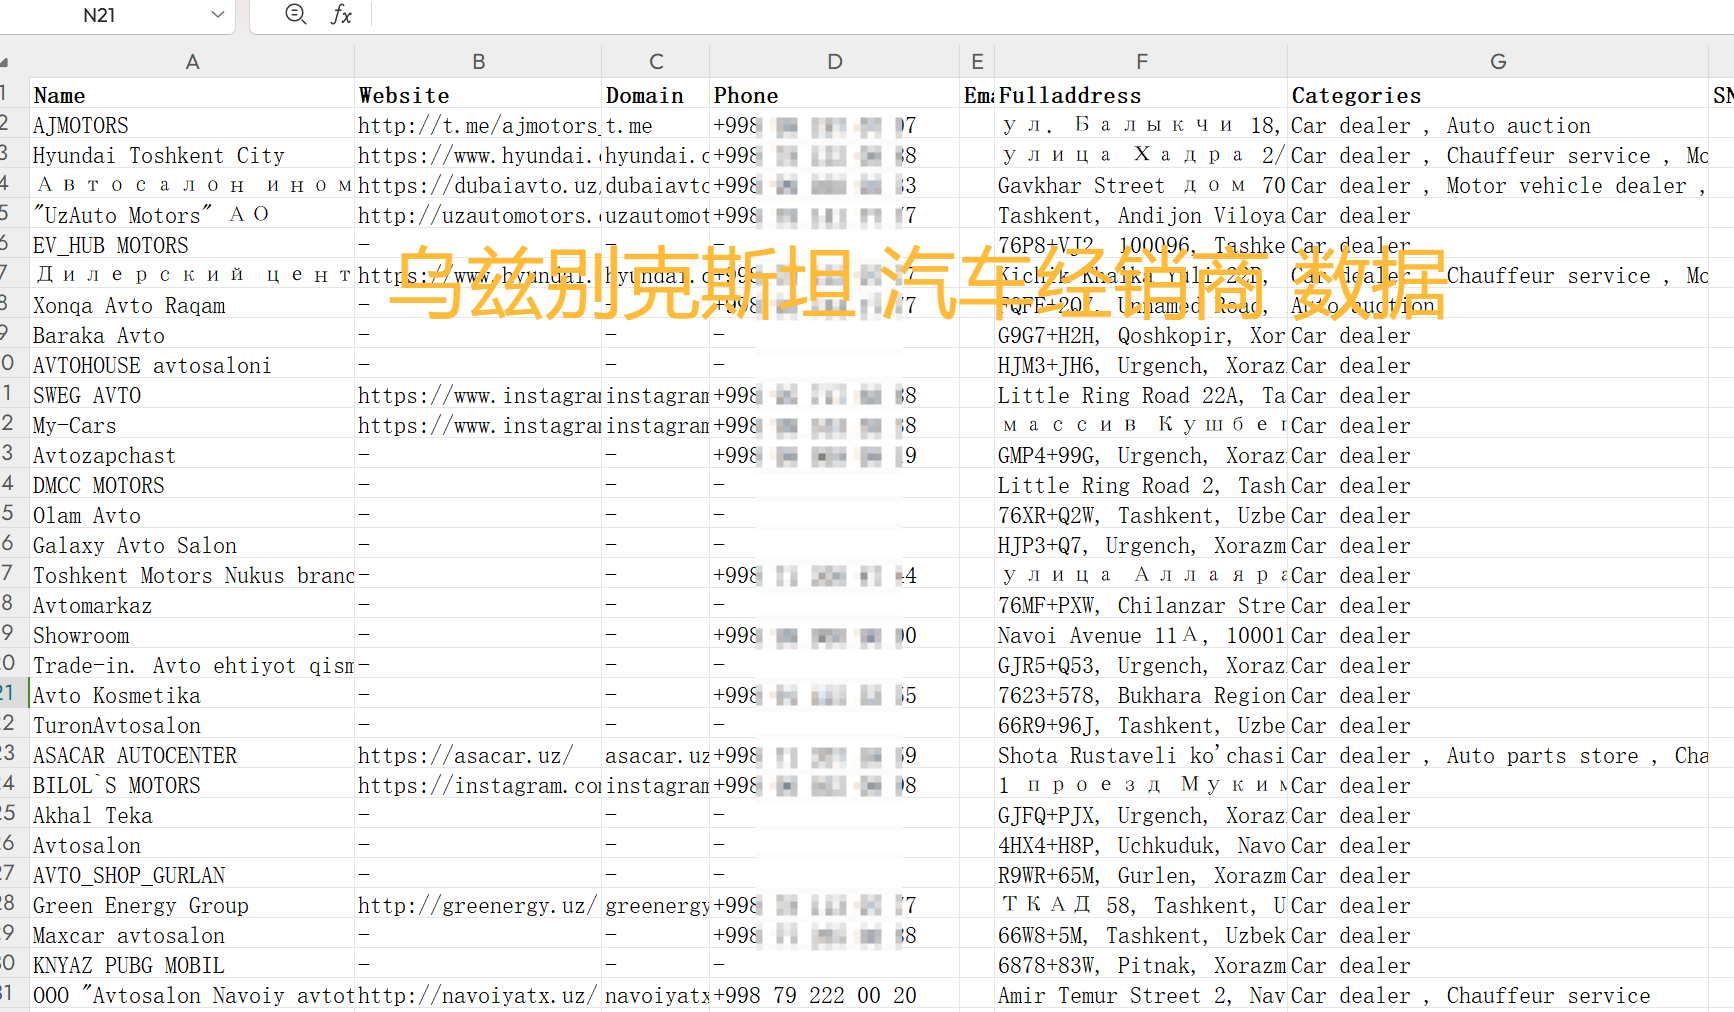1734x1012 pixels.
Task: Click the formula bar input area
Action: tap(1050, 14)
